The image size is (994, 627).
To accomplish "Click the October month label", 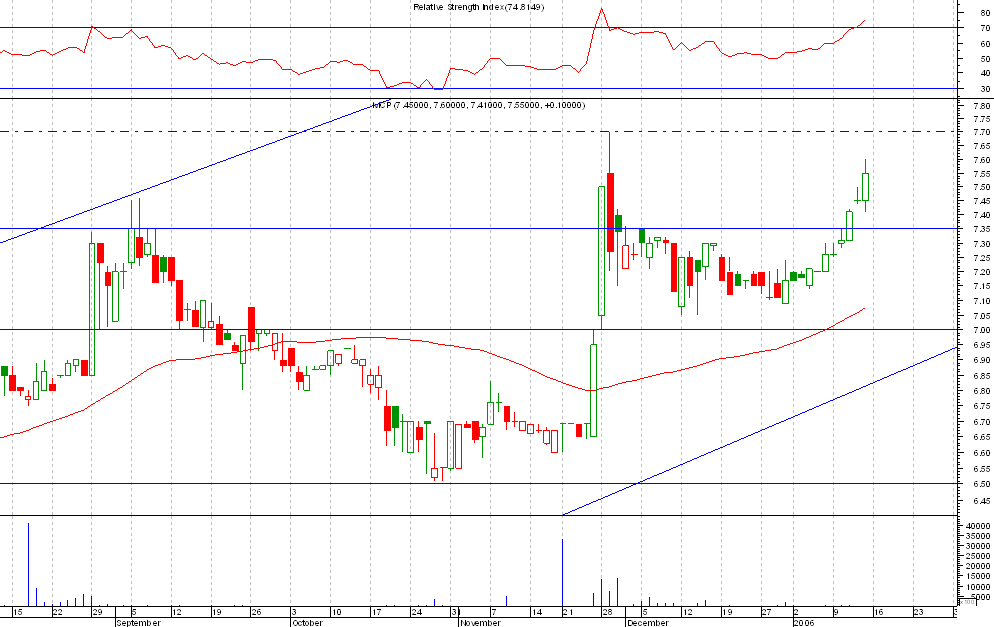I will [x=307, y=623].
